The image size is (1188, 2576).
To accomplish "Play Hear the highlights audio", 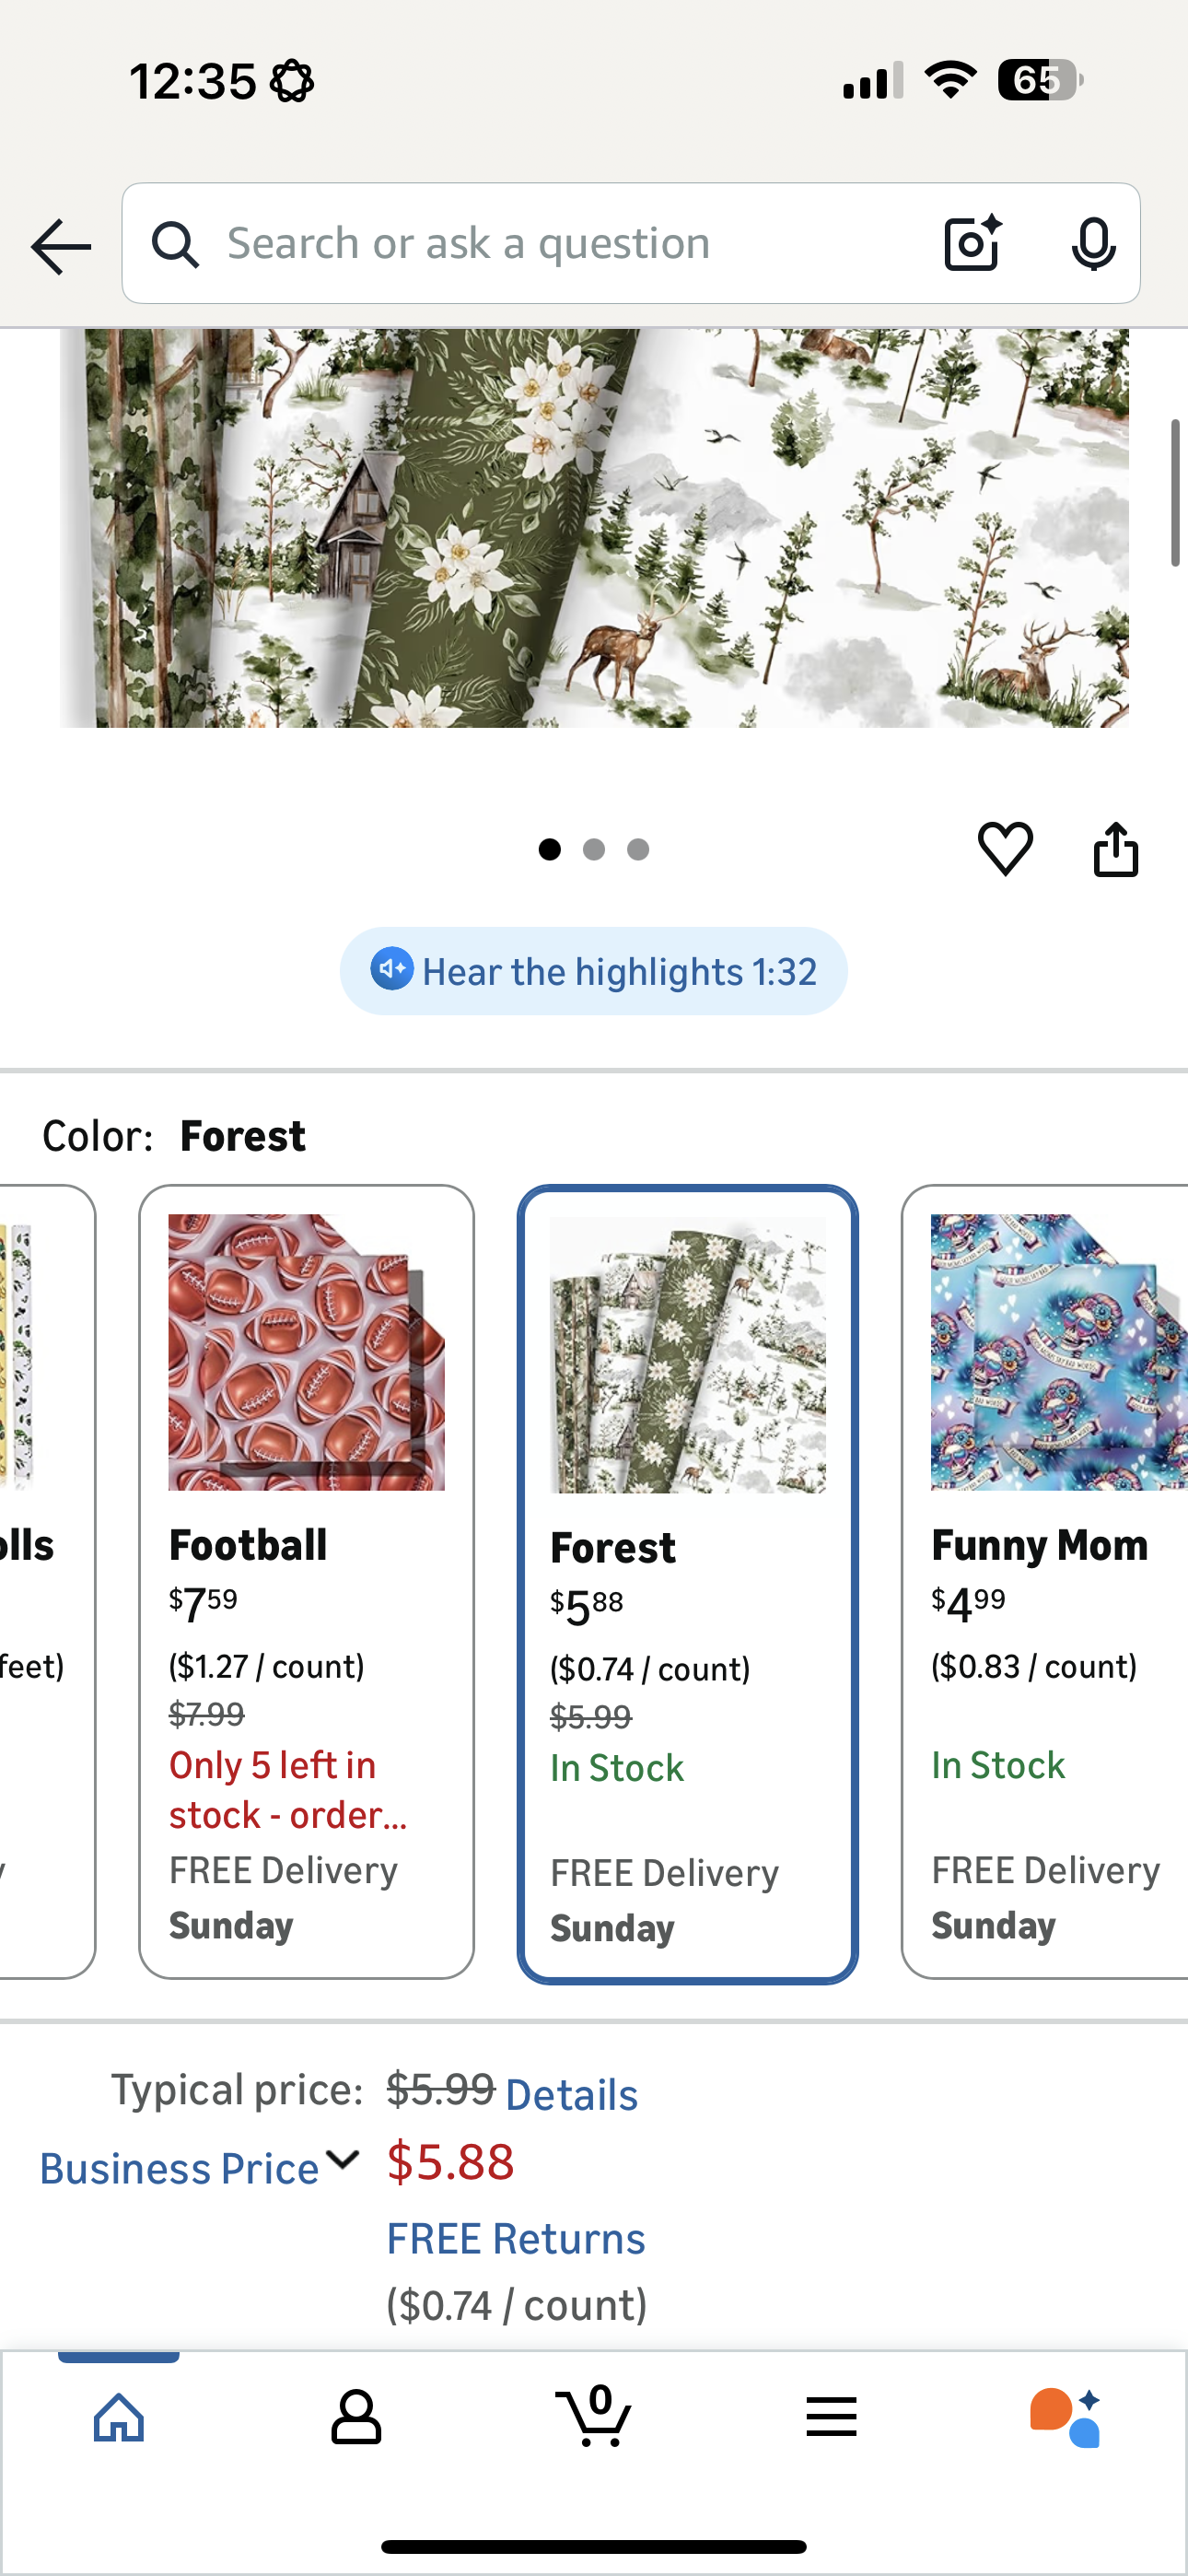I will pos(592,970).
